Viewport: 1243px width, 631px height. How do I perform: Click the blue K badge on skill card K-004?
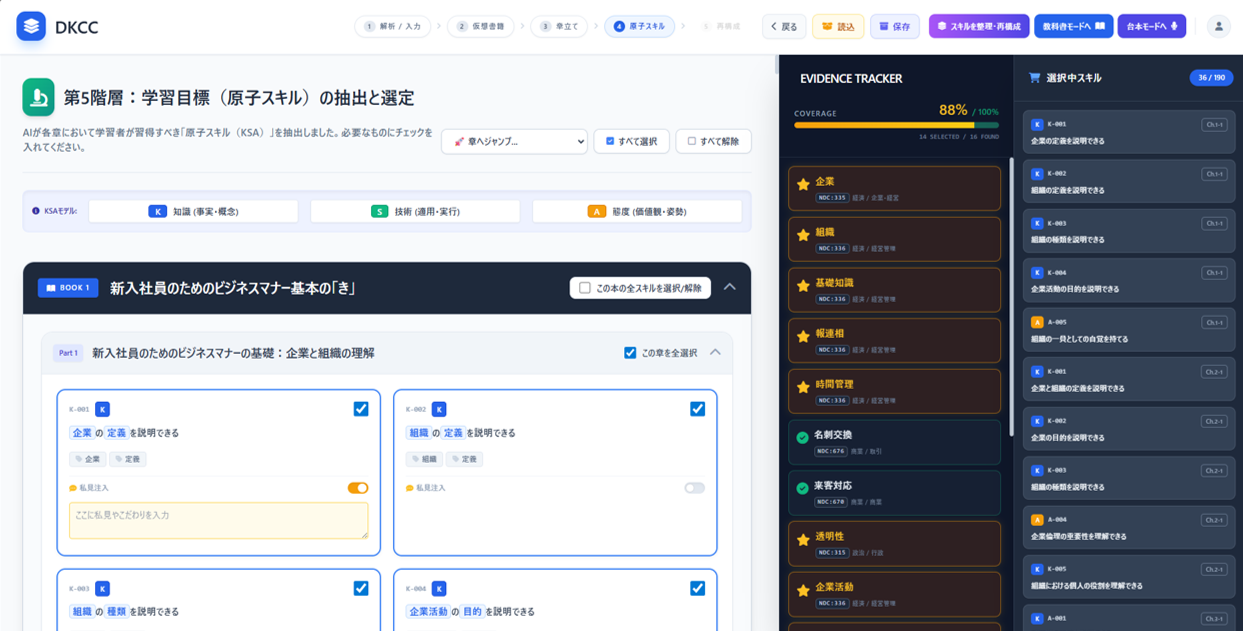pyautogui.click(x=439, y=589)
